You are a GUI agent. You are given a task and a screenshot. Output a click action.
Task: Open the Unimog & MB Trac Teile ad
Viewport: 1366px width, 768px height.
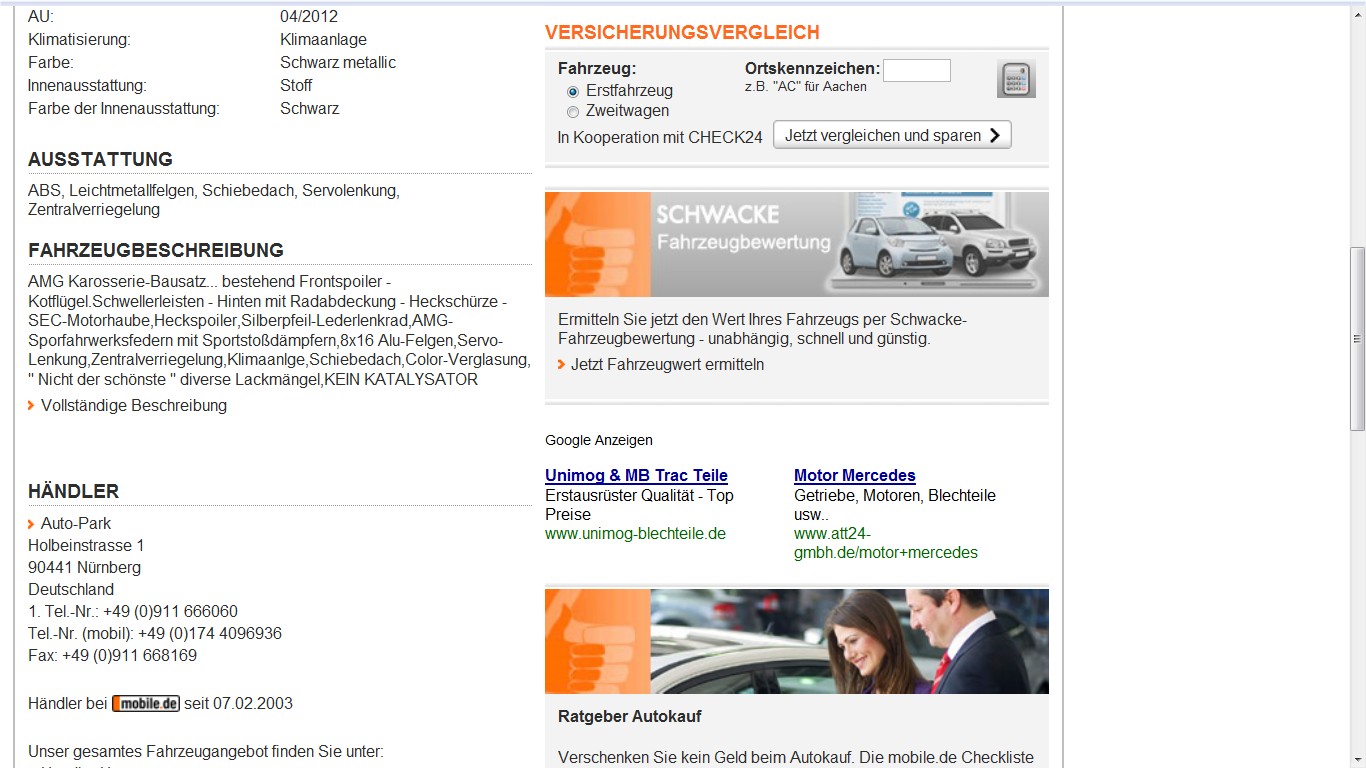coord(636,476)
